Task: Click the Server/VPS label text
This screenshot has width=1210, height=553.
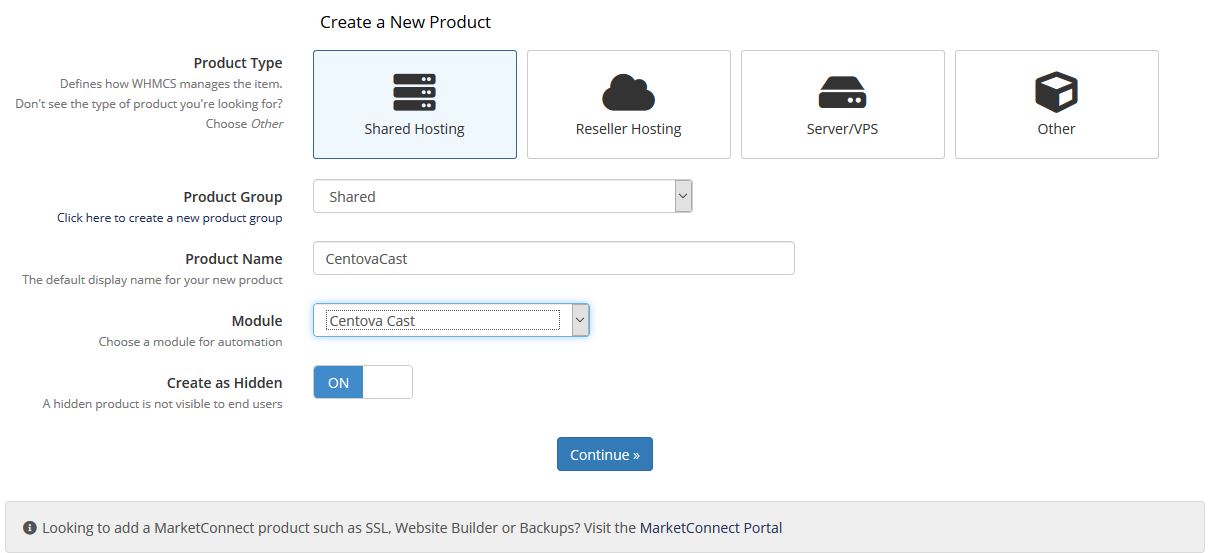Action: (842, 129)
